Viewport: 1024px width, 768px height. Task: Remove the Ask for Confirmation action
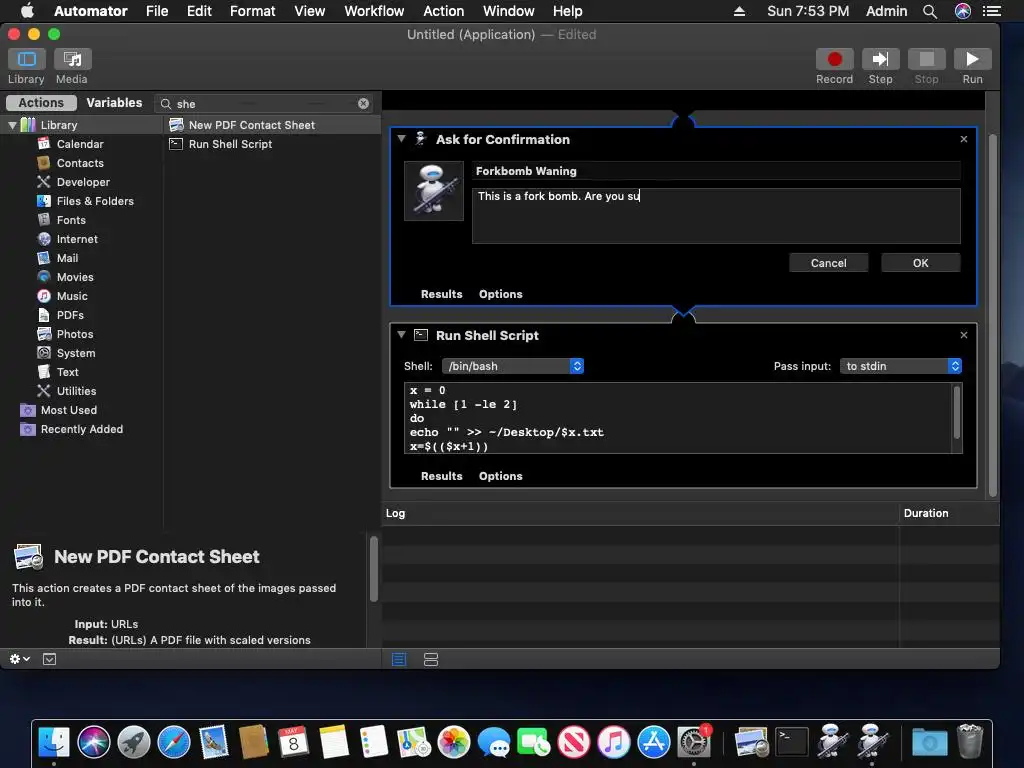(x=963, y=139)
